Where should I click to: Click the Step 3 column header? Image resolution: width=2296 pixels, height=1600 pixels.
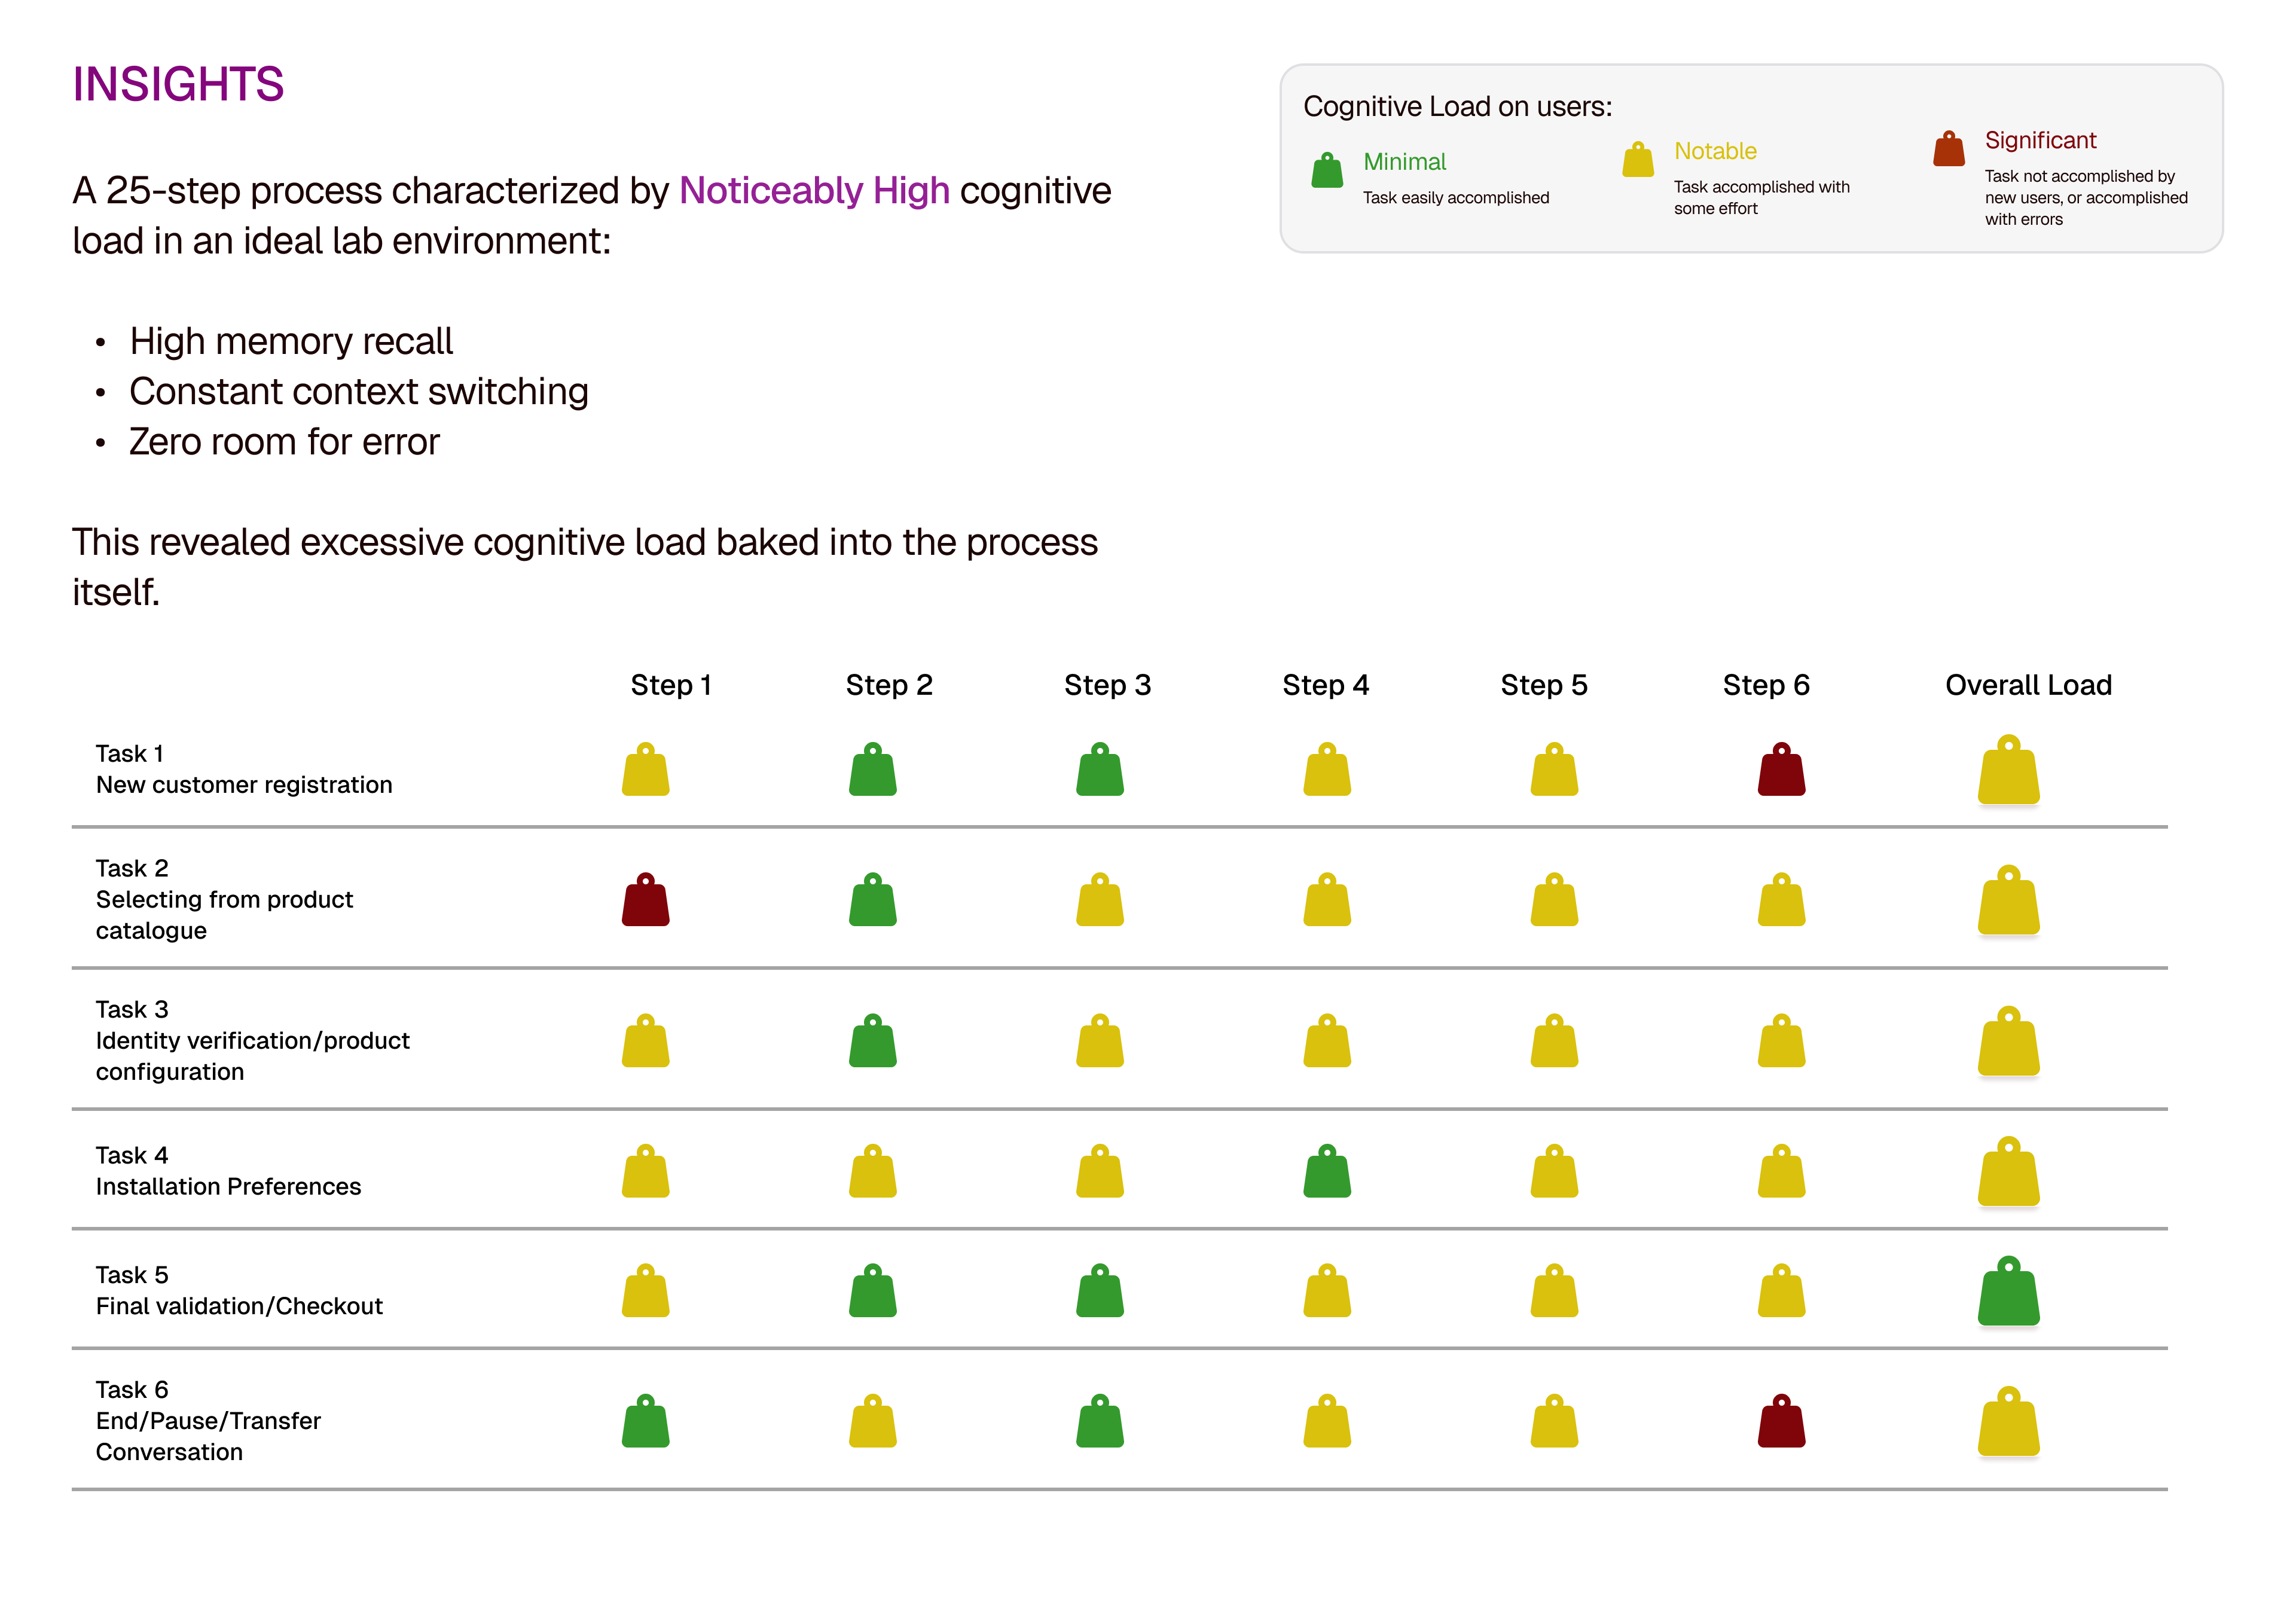tap(1107, 685)
